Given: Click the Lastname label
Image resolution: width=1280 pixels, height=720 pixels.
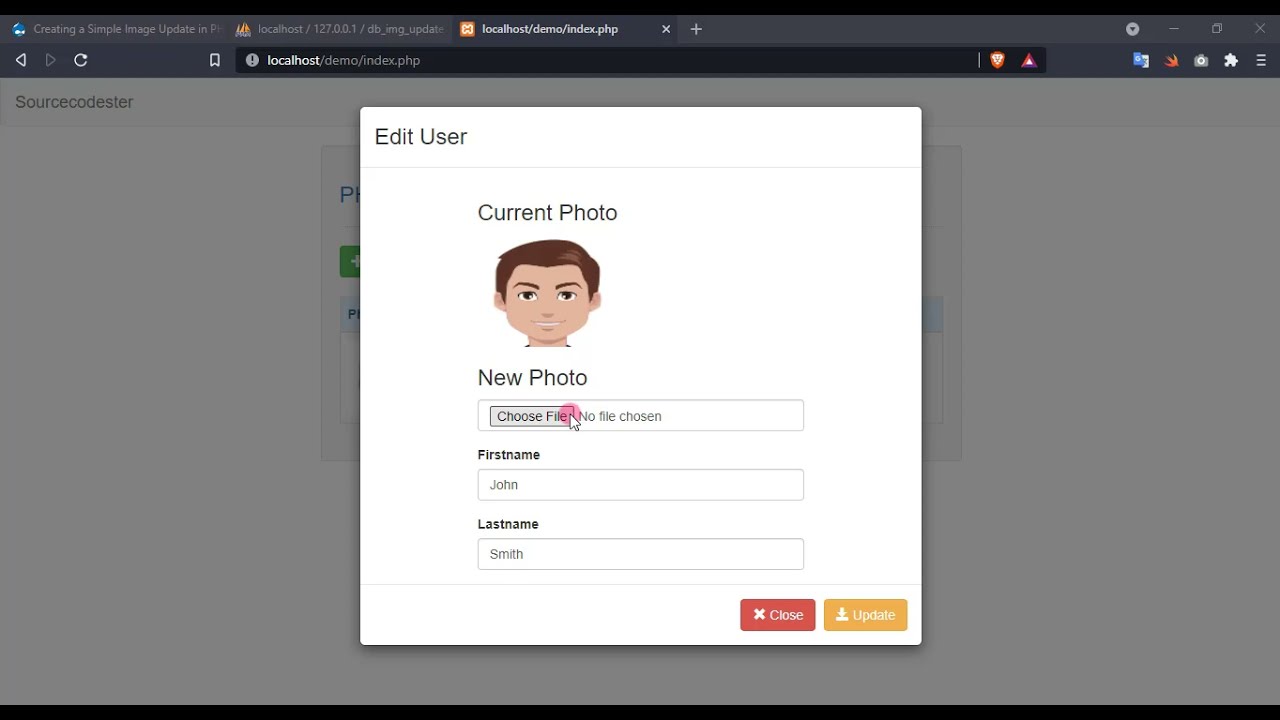Looking at the screenshot, I should [x=508, y=524].
